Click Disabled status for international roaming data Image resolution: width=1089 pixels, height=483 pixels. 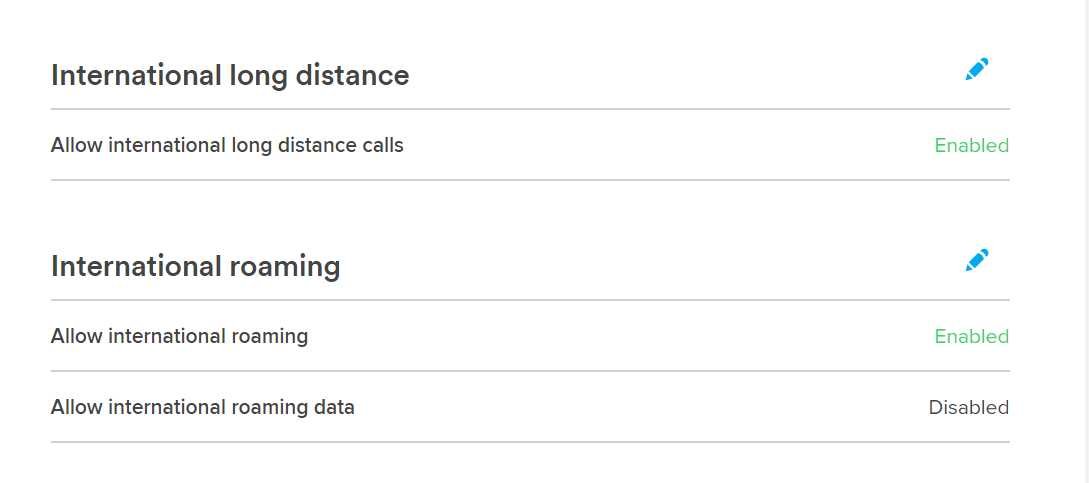tap(969, 407)
